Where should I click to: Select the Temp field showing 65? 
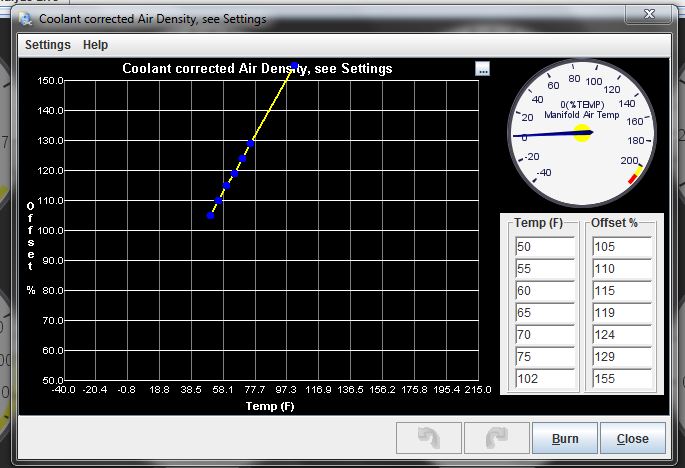click(x=544, y=313)
